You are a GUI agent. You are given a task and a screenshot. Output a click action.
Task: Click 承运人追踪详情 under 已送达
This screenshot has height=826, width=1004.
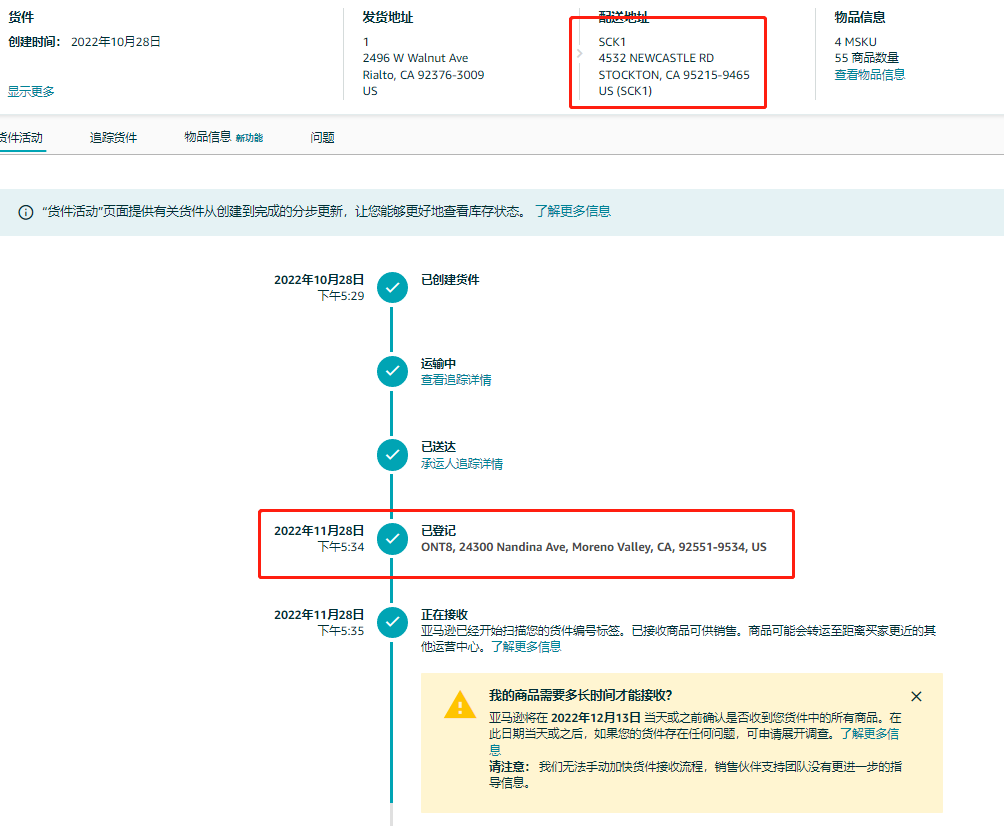(x=461, y=463)
